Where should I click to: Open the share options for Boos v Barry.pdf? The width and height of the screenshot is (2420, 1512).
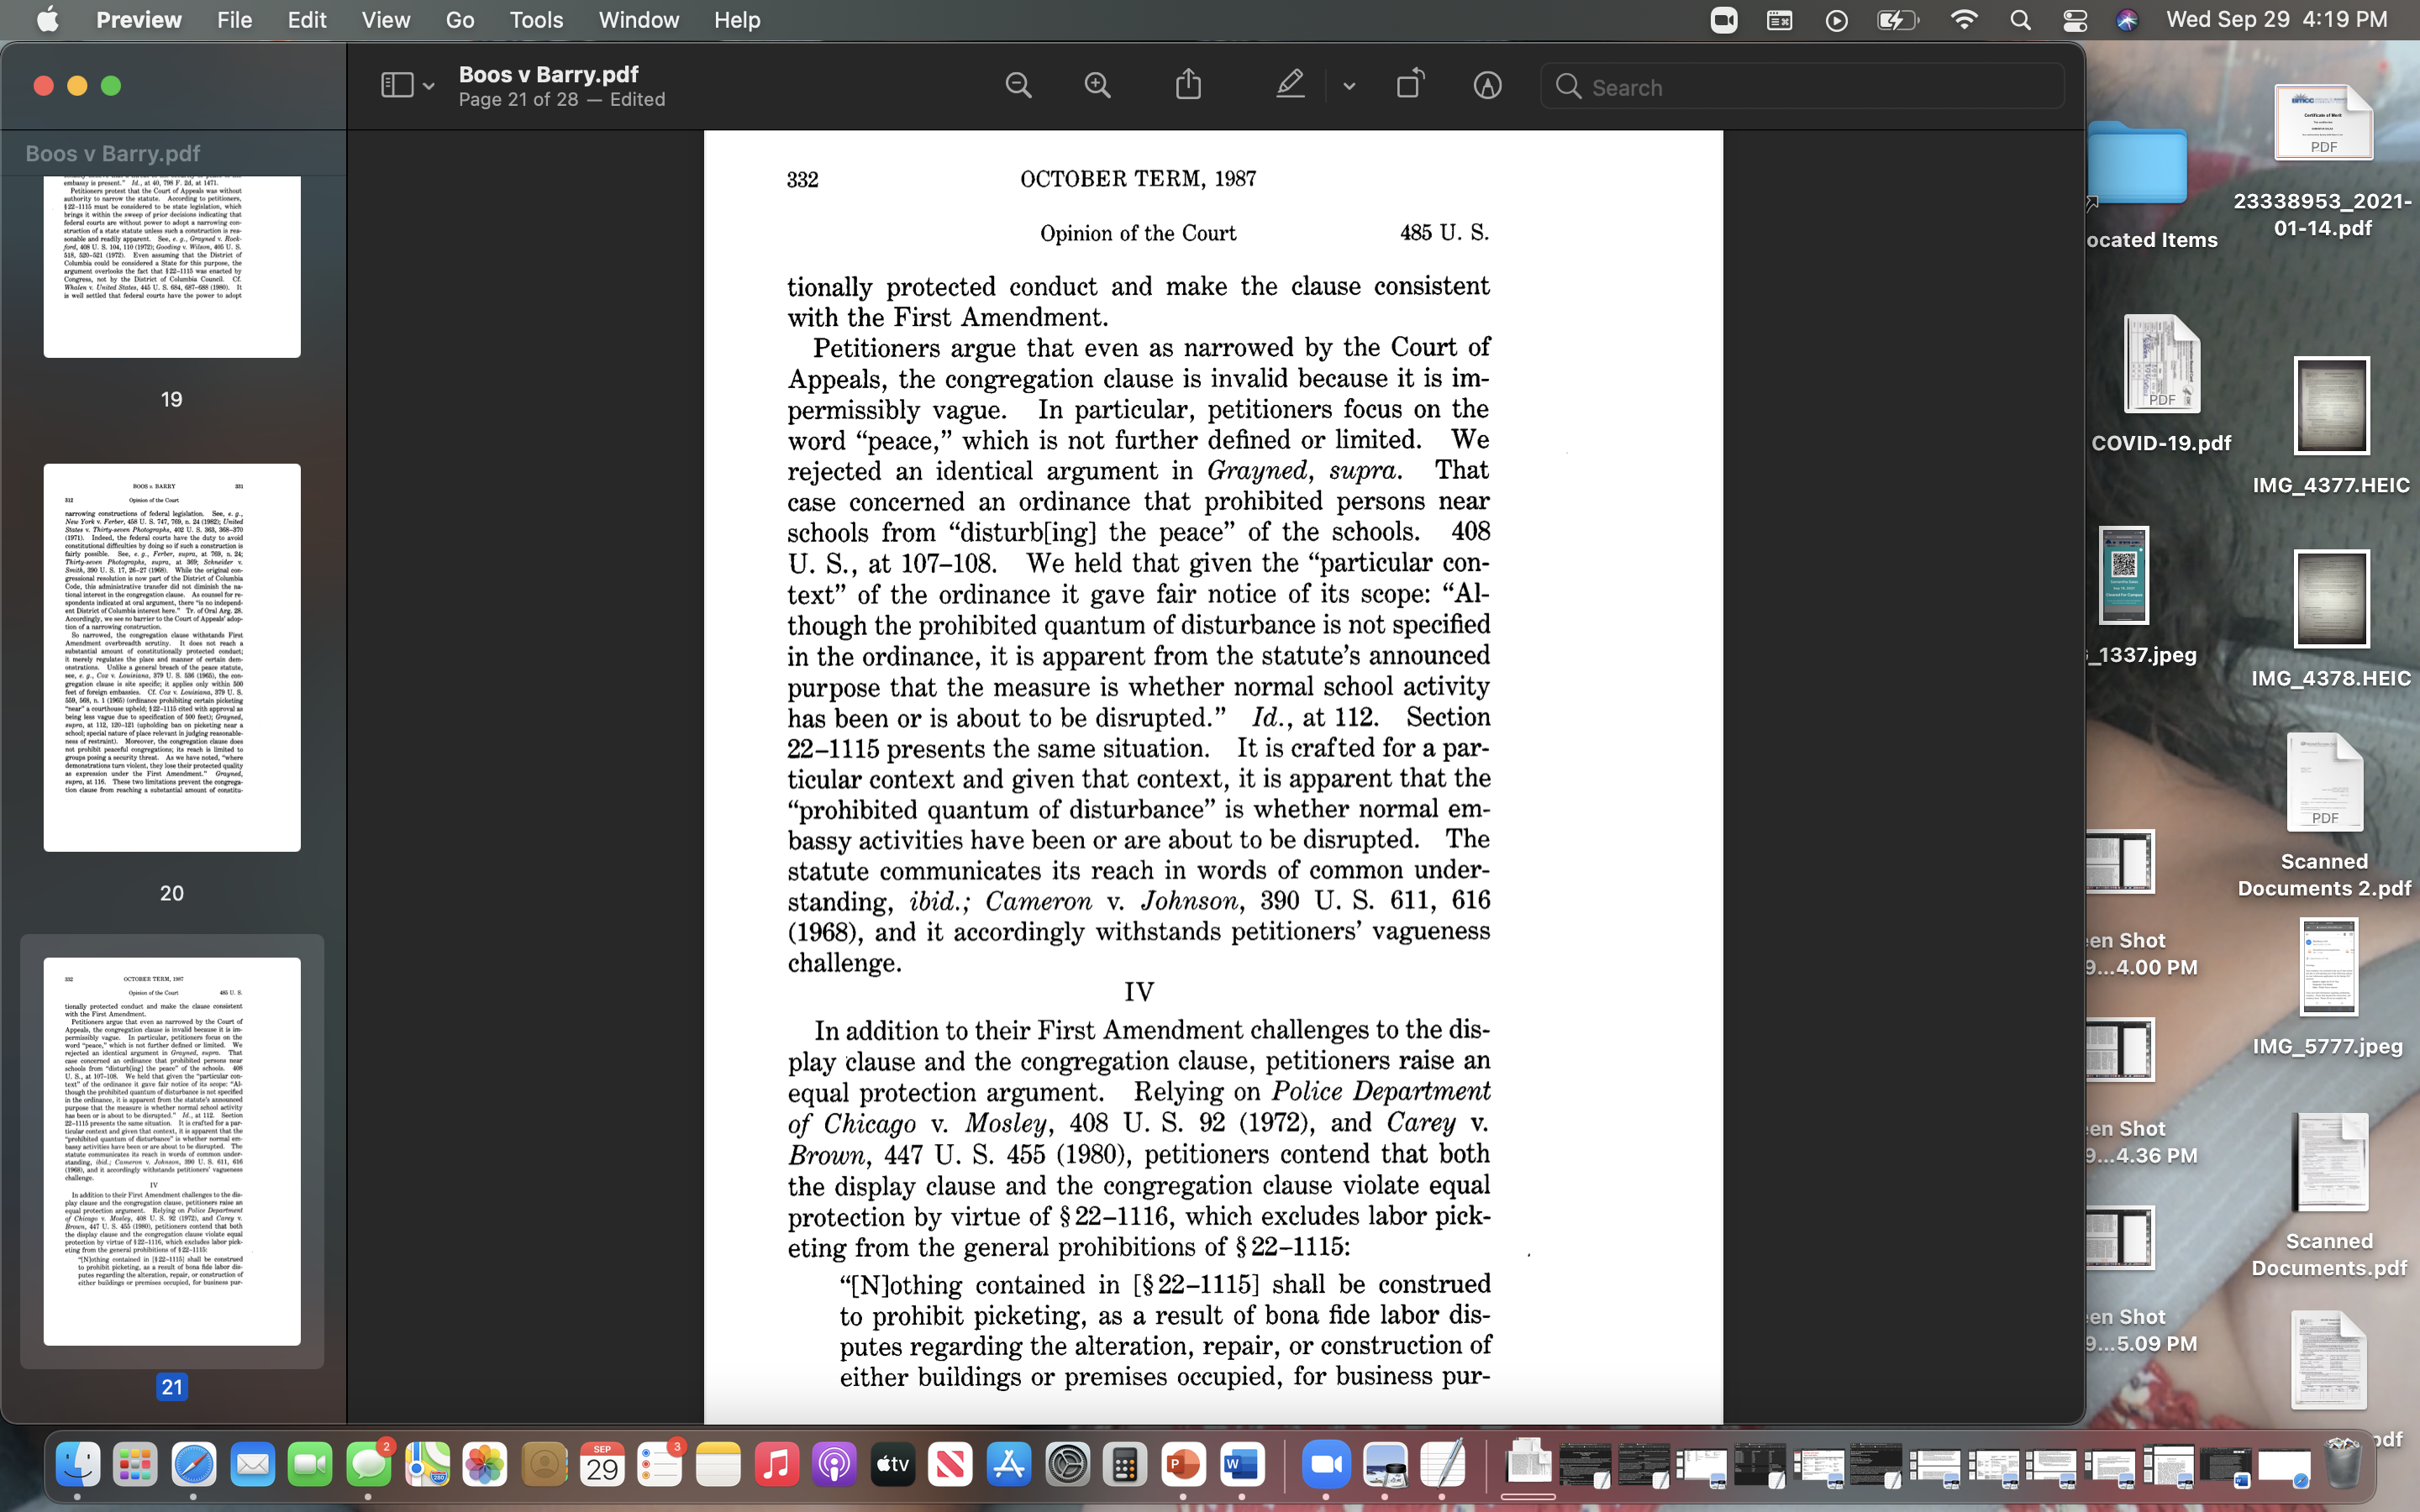[x=1186, y=85]
